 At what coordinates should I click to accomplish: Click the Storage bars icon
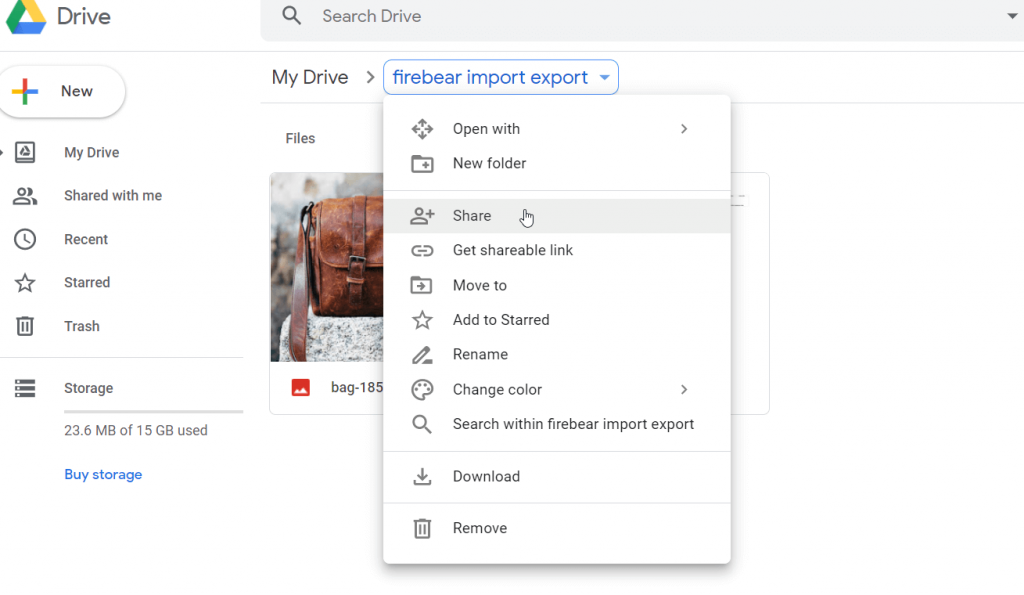click(25, 388)
